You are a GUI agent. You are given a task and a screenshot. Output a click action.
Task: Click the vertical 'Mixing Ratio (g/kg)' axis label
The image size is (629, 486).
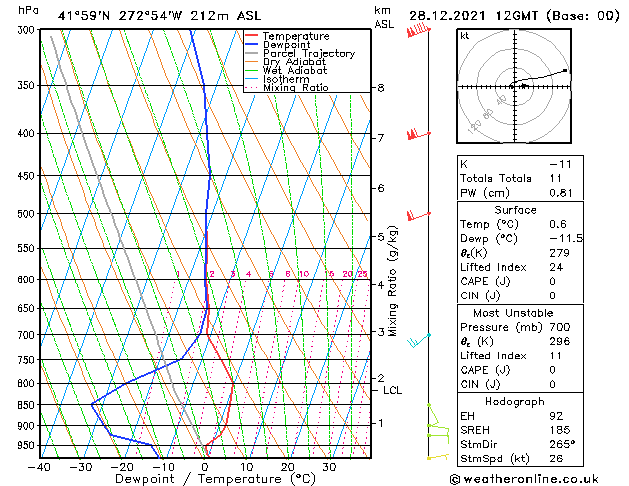click(x=392, y=281)
